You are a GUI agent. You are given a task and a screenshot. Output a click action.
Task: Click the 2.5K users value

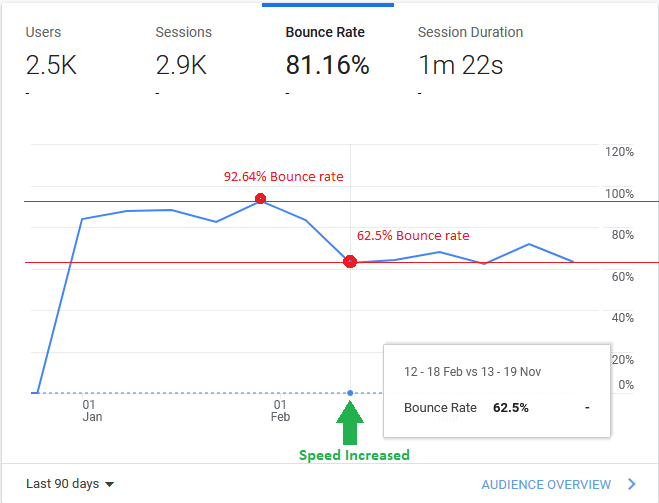tap(52, 67)
